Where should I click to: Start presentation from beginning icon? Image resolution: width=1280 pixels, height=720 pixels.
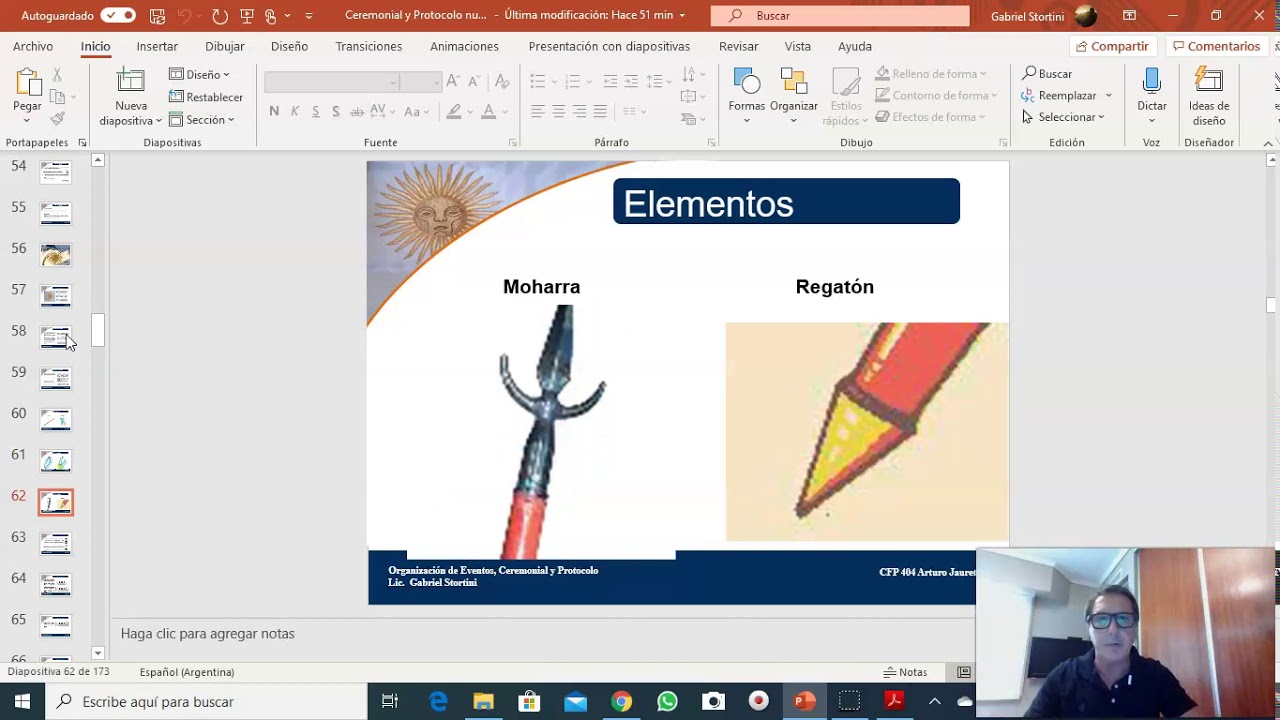(246, 15)
